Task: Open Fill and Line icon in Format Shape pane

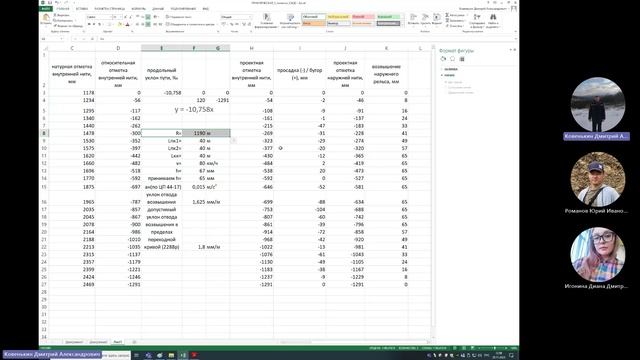Action: (443, 59)
